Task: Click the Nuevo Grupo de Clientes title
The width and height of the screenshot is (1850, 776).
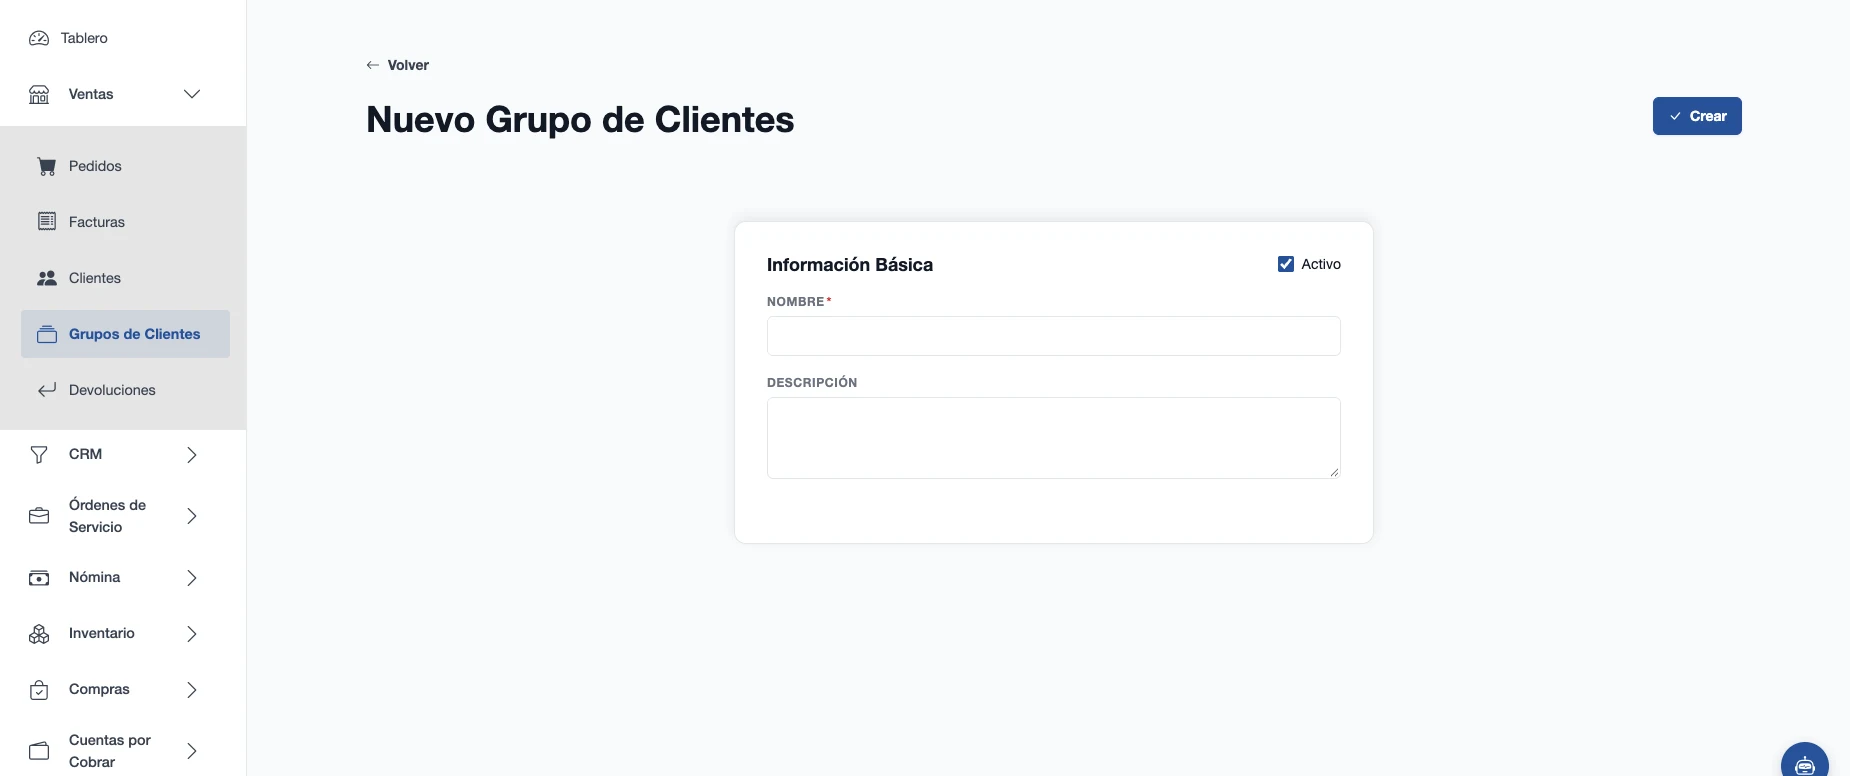Action: (x=580, y=120)
